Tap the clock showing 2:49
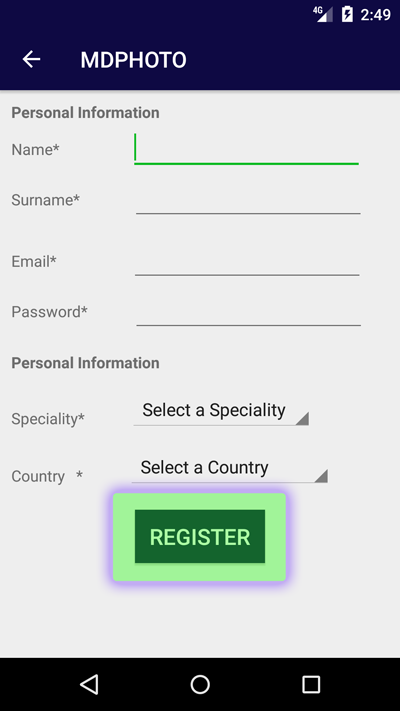Screen dimensions: 400x711 (376, 15)
